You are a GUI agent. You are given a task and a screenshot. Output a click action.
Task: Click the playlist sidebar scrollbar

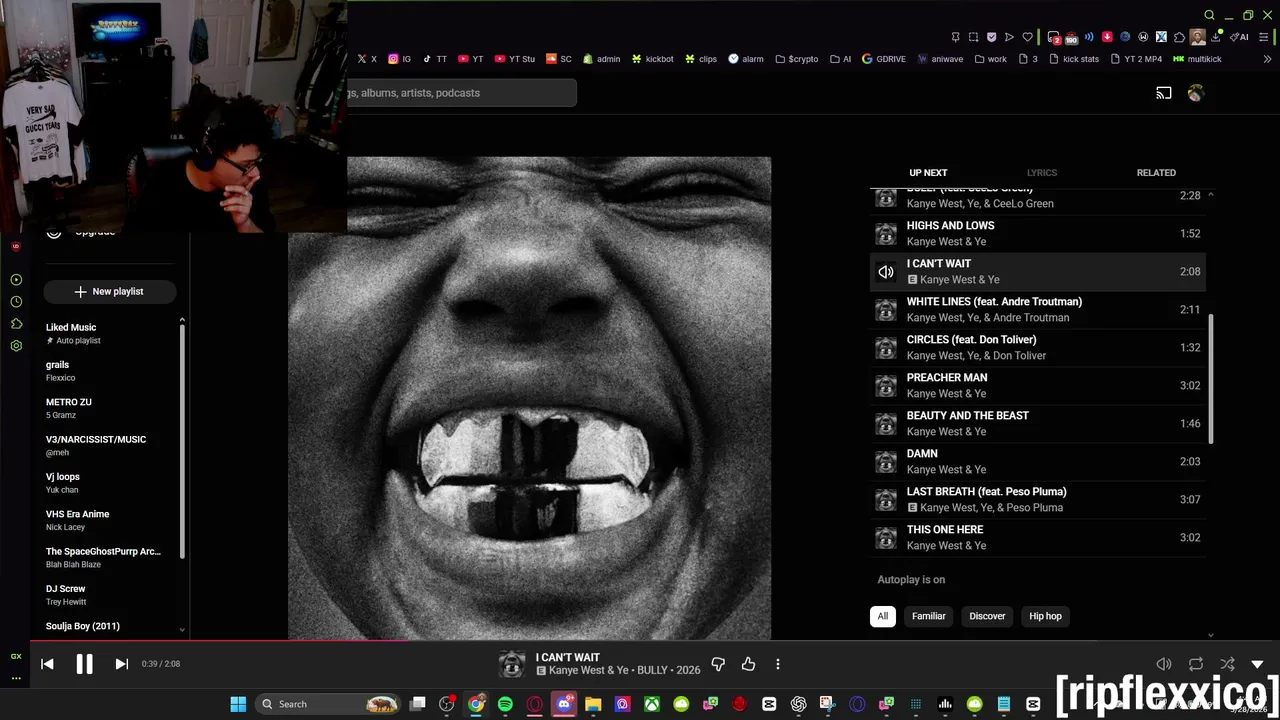pos(182,440)
